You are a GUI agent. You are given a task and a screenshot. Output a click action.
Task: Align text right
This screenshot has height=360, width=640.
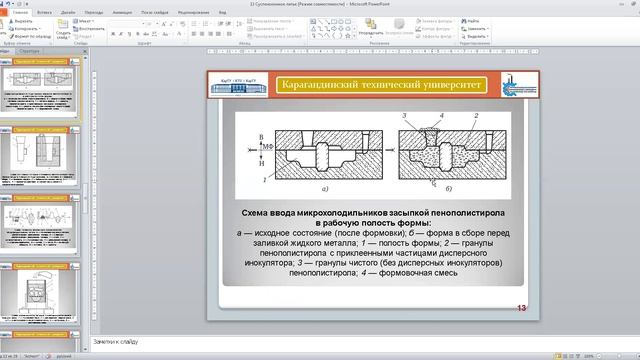210,34
